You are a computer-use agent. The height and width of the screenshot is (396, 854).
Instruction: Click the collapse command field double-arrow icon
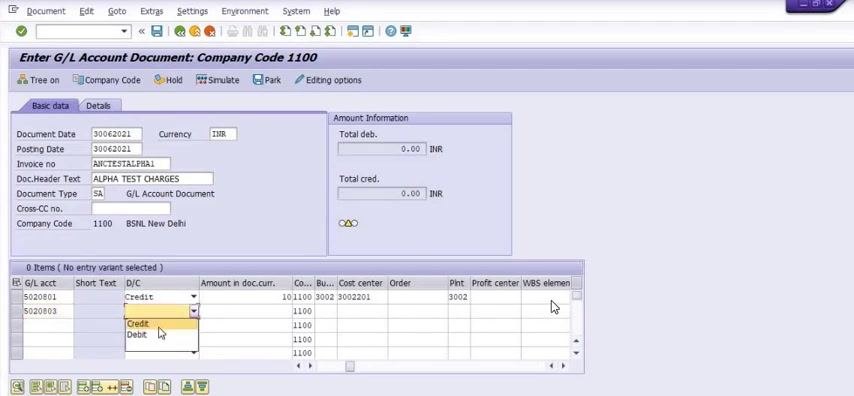point(142,32)
